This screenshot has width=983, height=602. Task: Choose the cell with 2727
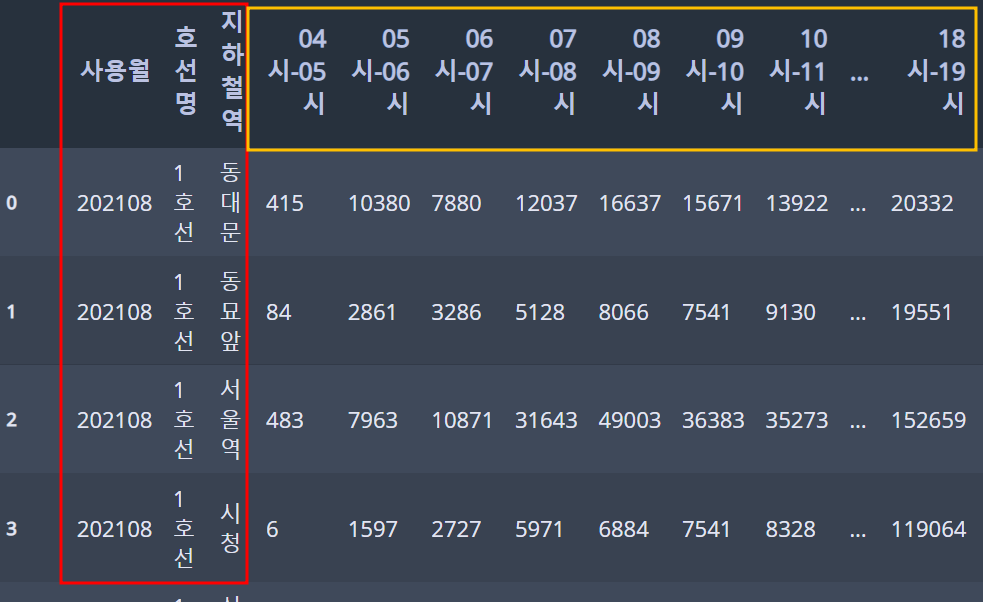[x=456, y=529]
